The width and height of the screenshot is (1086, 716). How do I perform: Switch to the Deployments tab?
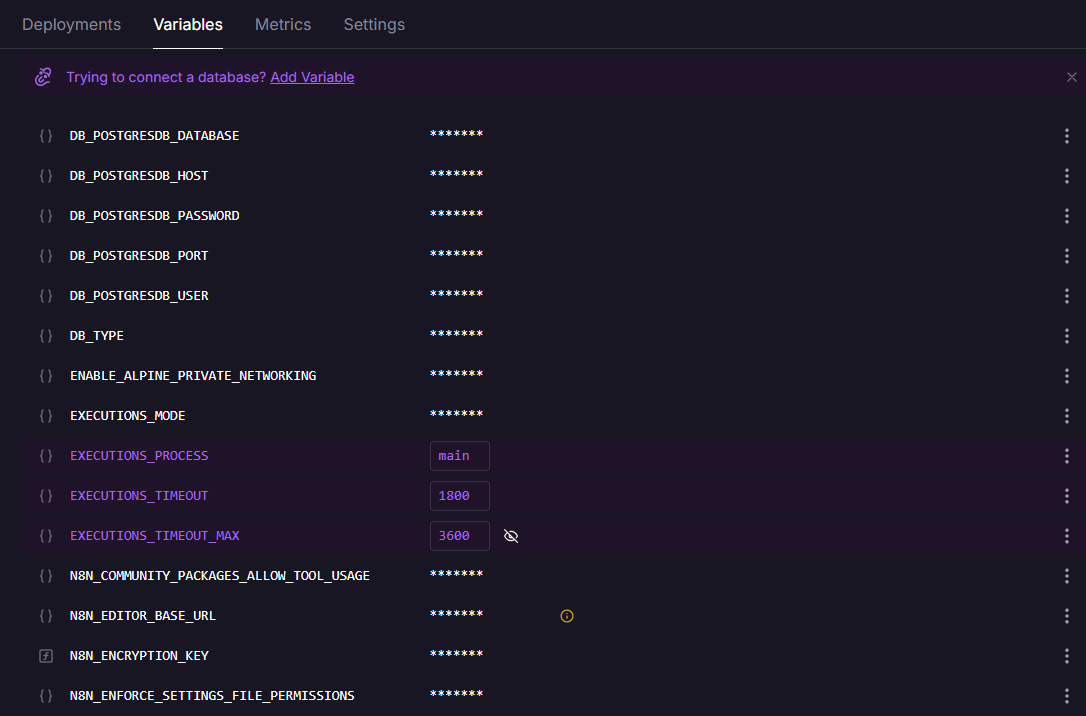pyautogui.click(x=71, y=24)
